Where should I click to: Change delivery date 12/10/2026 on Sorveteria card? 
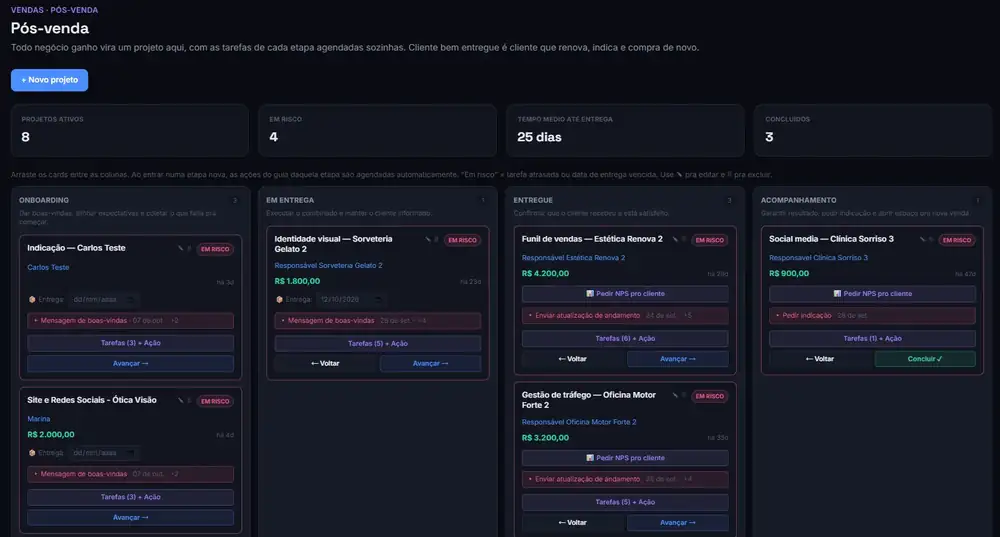pos(351,299)
